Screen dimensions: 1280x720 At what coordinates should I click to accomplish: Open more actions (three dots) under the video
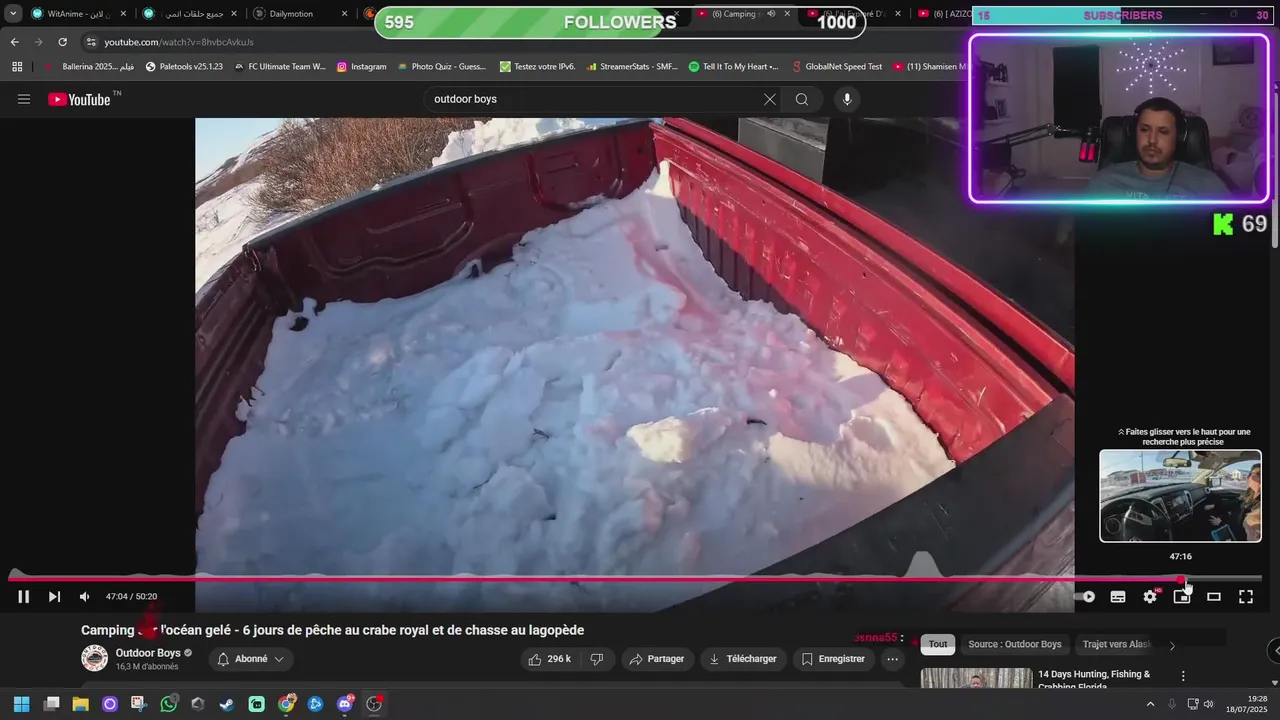click(x=893, y=659)
